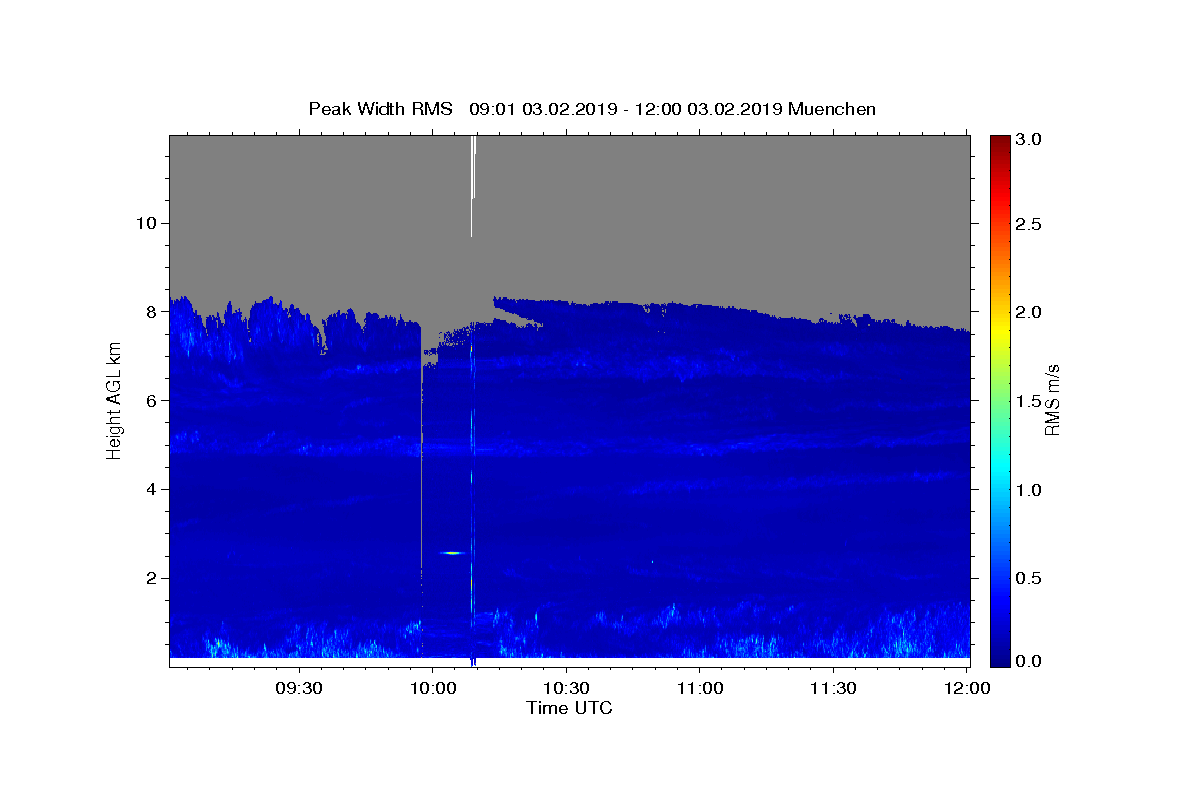Screen dimensions: 1200x800
Task: Click the 'RMS m/s' colorbar label
Action: tap(1052, 401)
